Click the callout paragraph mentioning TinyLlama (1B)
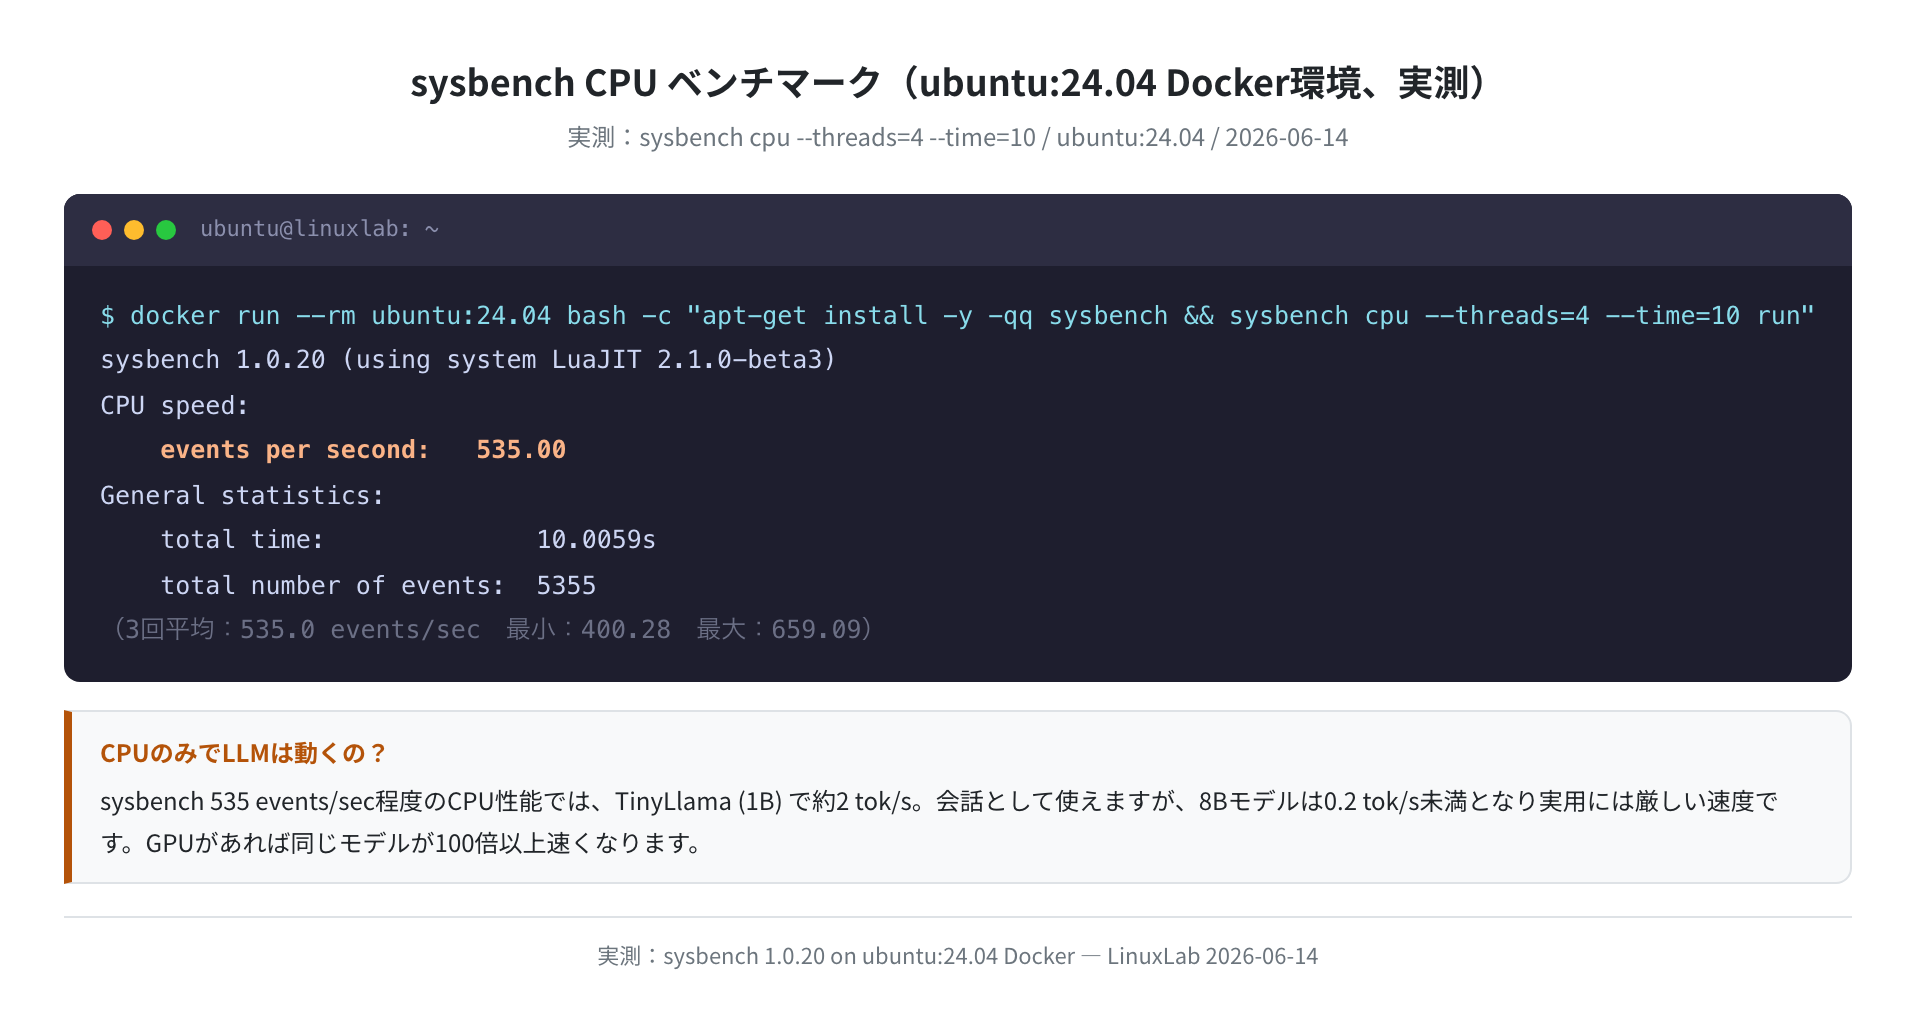 click(938, 822)
